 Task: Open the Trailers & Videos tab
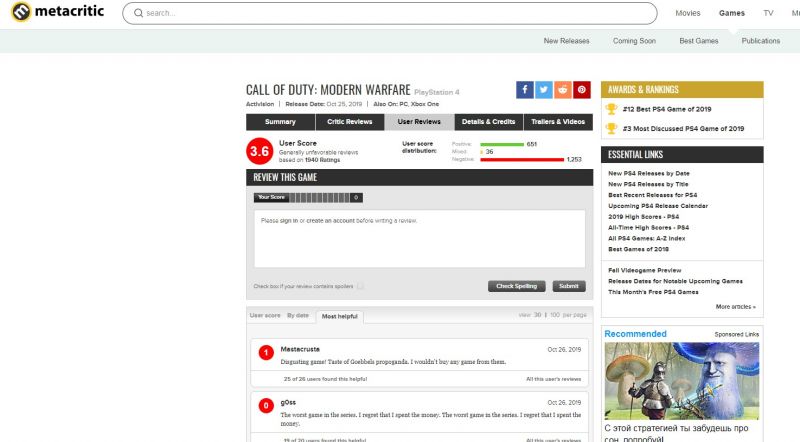point(558,122)
